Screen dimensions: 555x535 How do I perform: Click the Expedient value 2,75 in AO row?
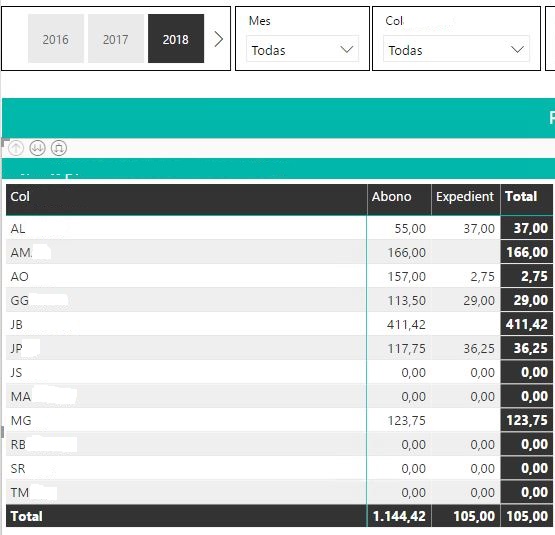pyautogui.click(x=482, y=277)
